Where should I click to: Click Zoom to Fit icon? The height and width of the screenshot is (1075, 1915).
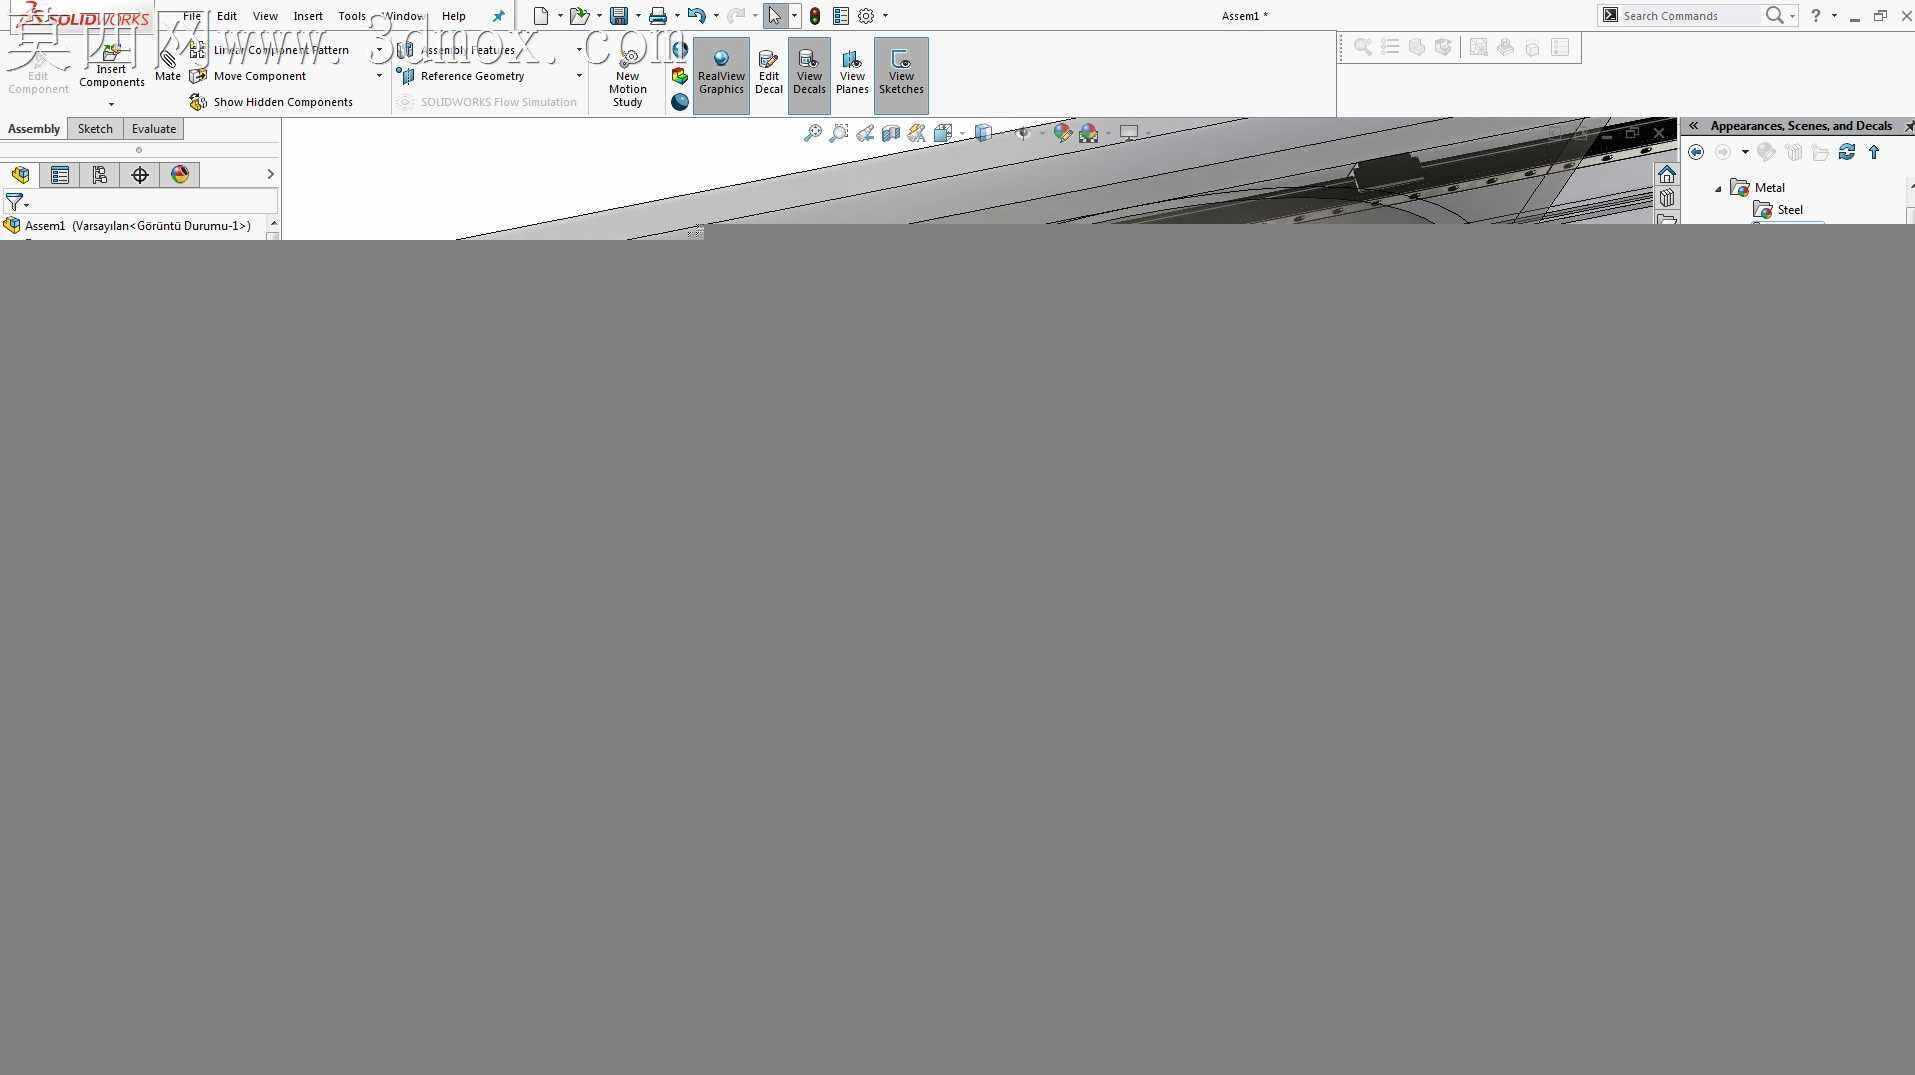(x=813, y=133)
